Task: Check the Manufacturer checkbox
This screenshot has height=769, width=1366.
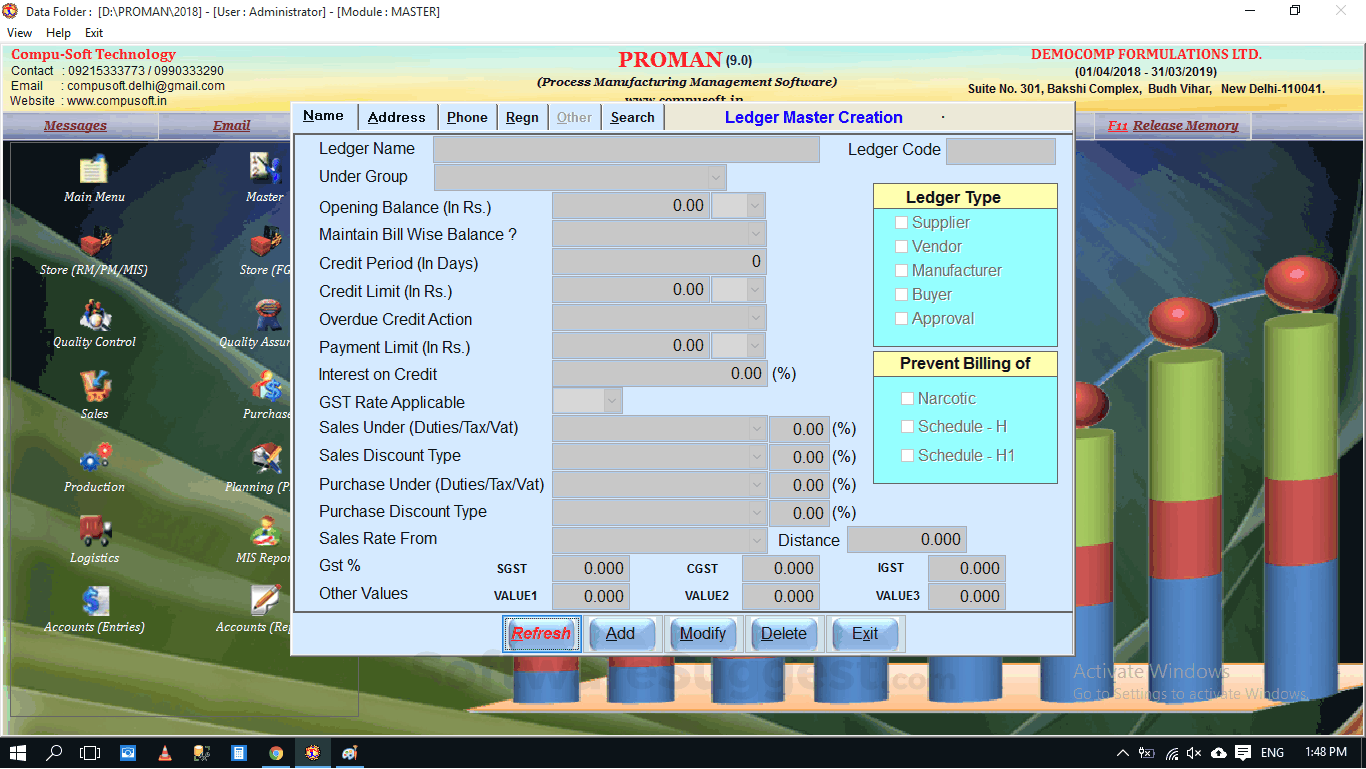Action: pos(901,270)
